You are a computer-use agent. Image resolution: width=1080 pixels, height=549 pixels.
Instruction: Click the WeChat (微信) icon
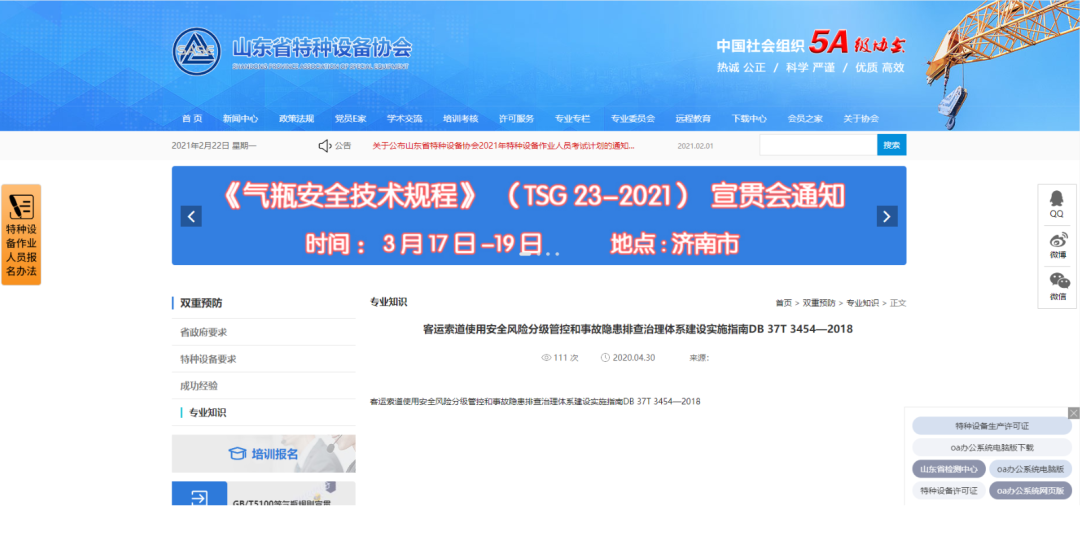[x=1057, y=282]
